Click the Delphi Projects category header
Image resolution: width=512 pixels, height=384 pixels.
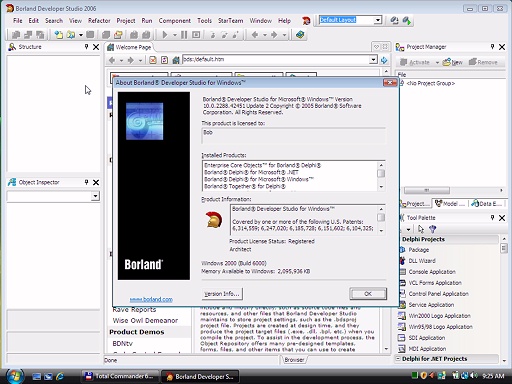pyautogui.click(x=448, y=239)
